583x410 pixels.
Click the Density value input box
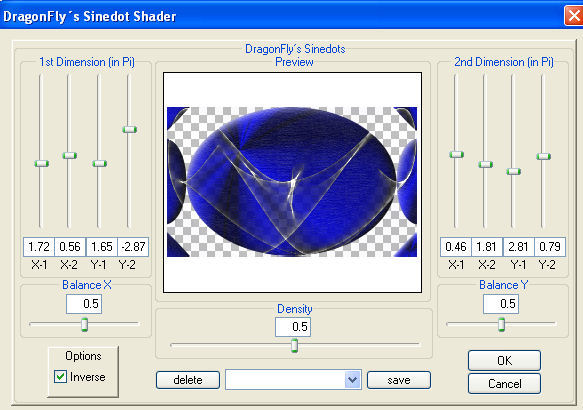293,327
